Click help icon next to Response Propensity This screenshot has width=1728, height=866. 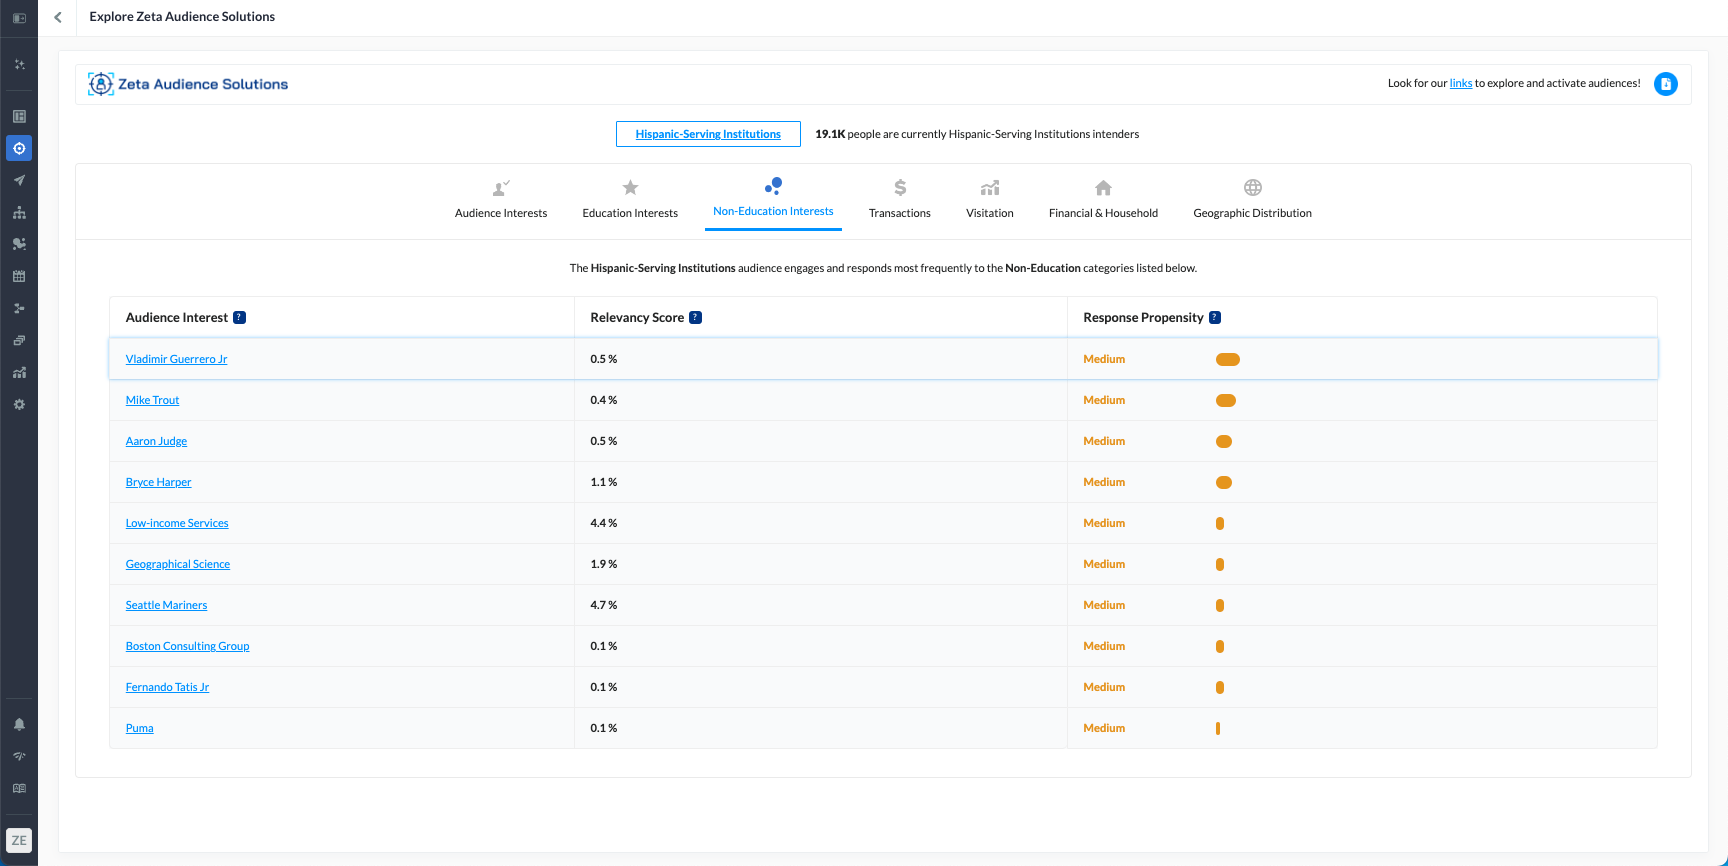(1215, 318)
